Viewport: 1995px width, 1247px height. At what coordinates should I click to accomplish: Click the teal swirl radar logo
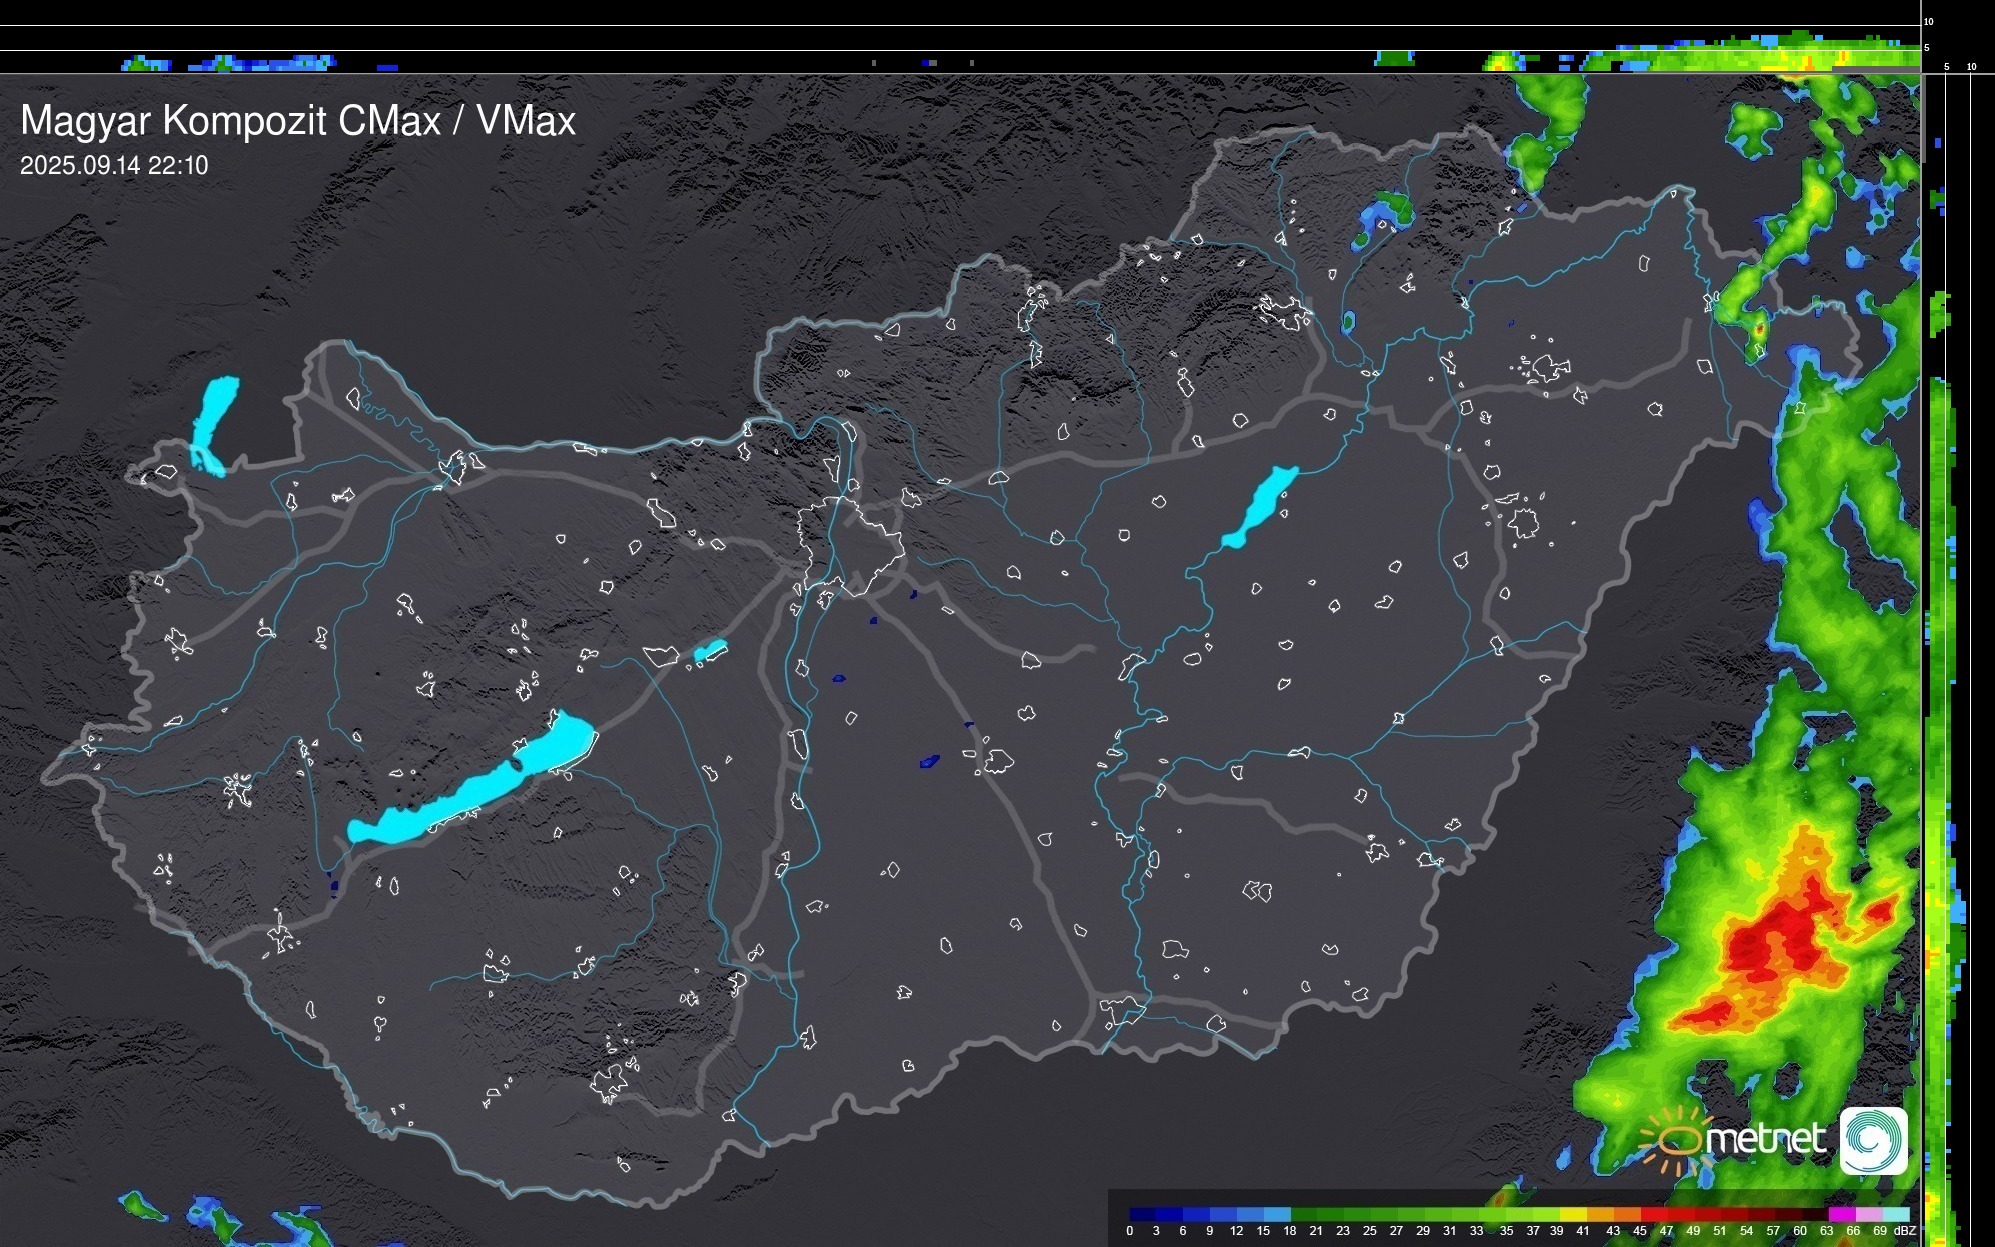[1873, 1140]
